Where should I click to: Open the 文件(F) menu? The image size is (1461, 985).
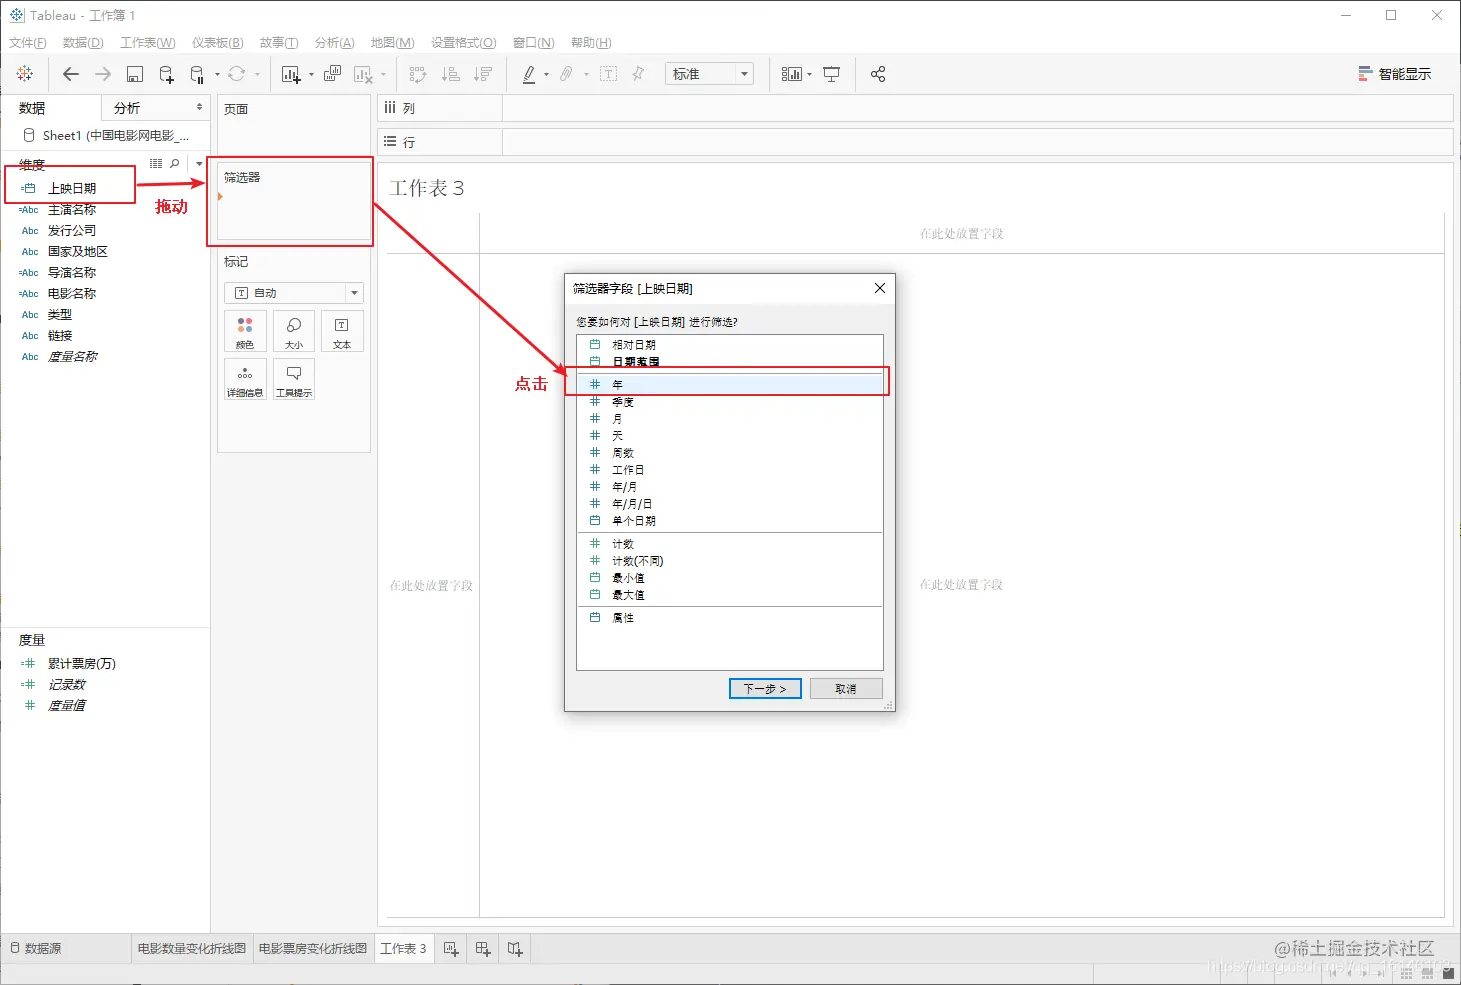pos(28,42)
